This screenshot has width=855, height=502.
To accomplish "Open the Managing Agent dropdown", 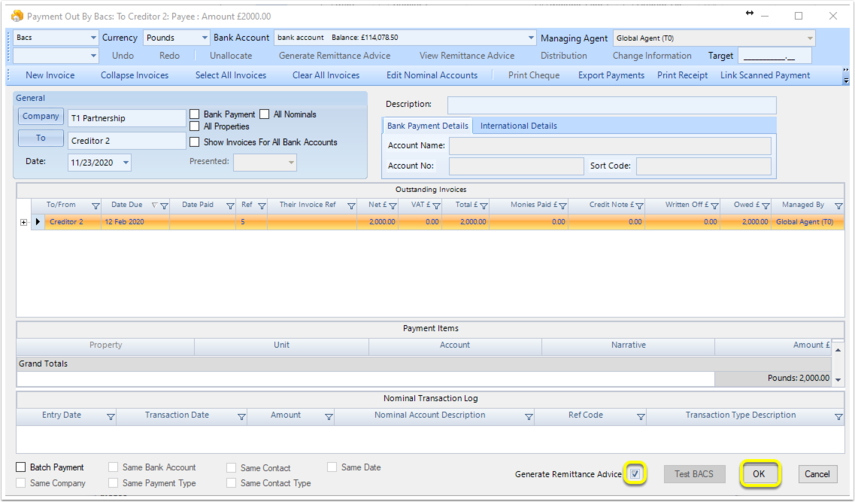I will click(x=810, y=38).
